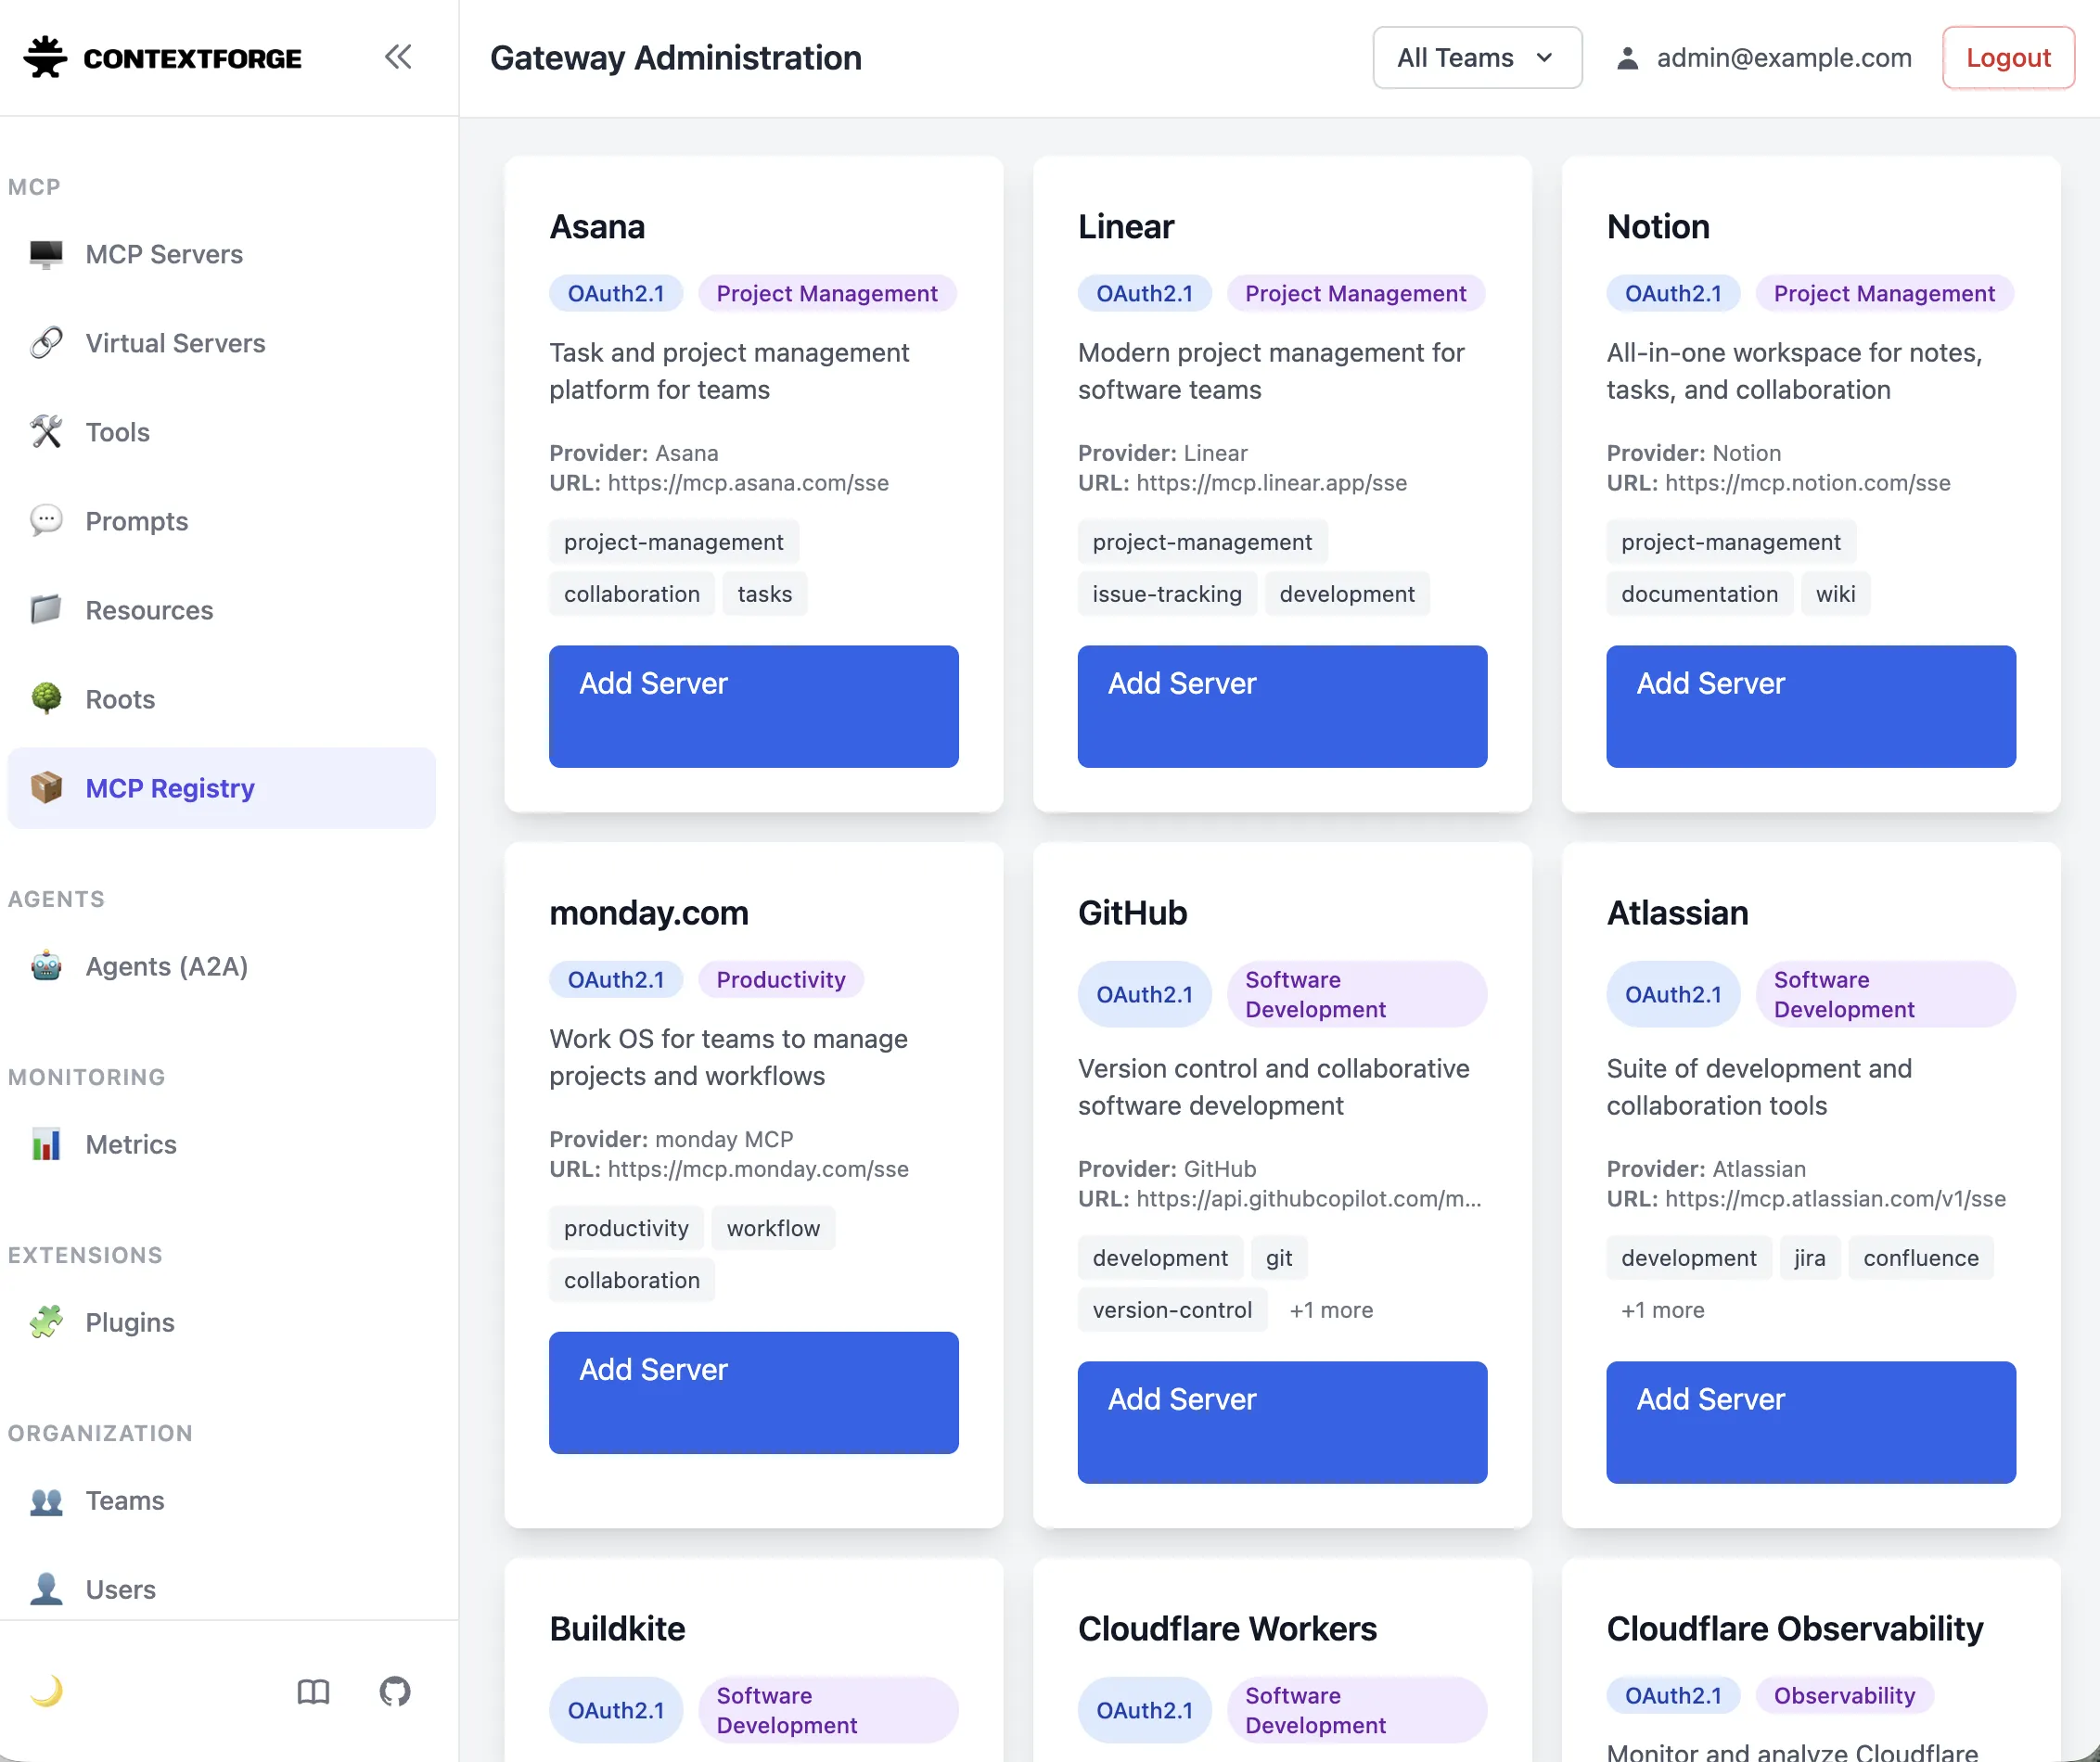
Task: Toggle dark mode moon icon
Action: tap(46, 1691)
